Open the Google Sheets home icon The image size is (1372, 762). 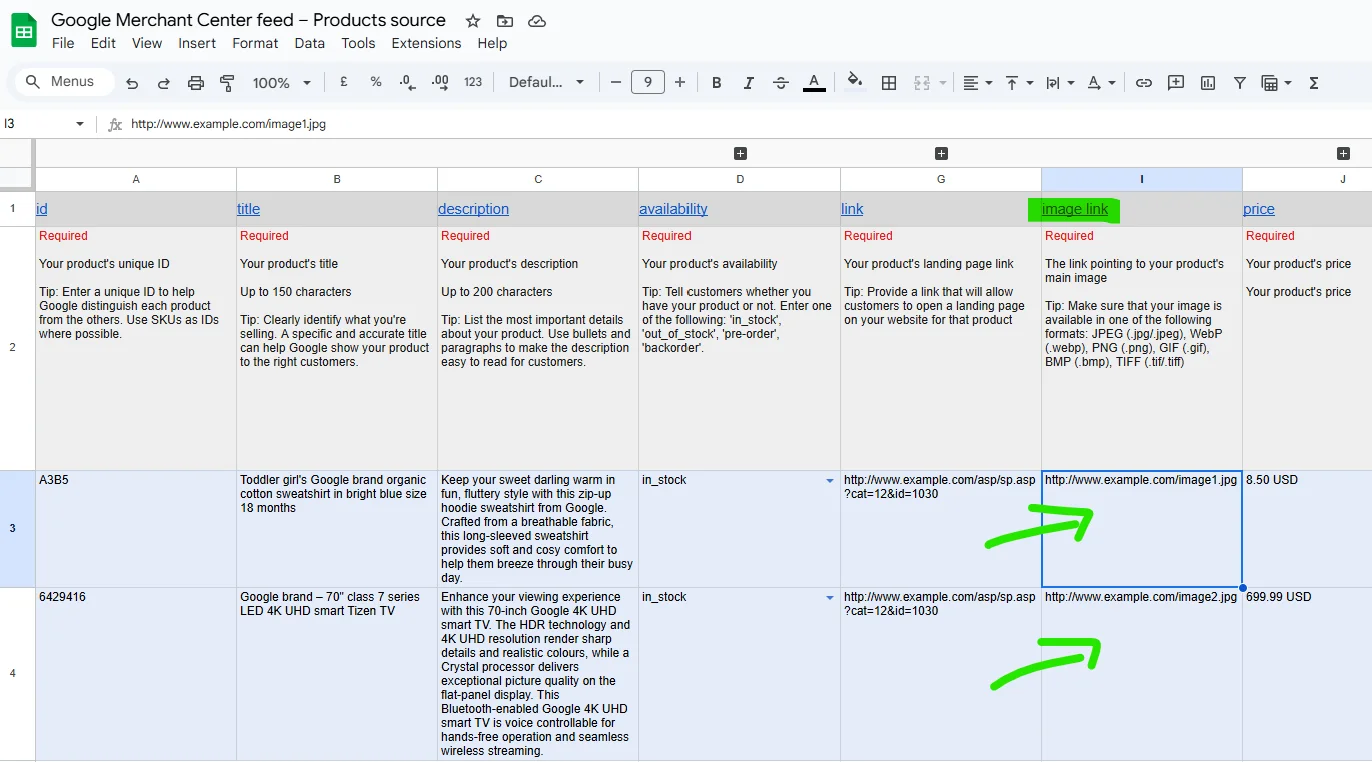pos(24,31)
